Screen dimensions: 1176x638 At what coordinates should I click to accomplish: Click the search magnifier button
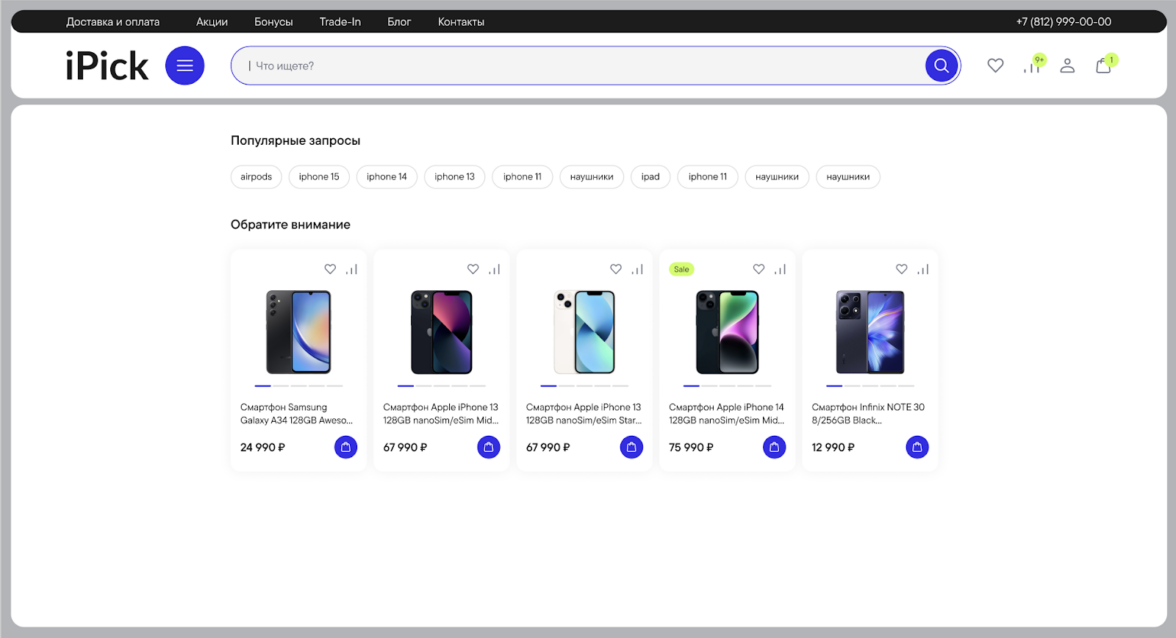pos(941,66)
